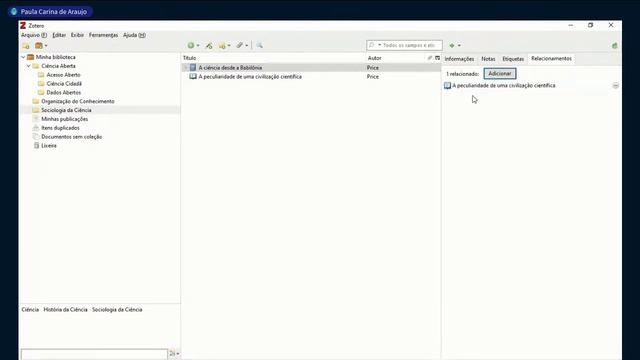Image resolution: width=640 pixels, height=360 pixels.
Task: Collapse the Minha biblioteca tree
Action: pyautogui.click(x=23, y=57)
